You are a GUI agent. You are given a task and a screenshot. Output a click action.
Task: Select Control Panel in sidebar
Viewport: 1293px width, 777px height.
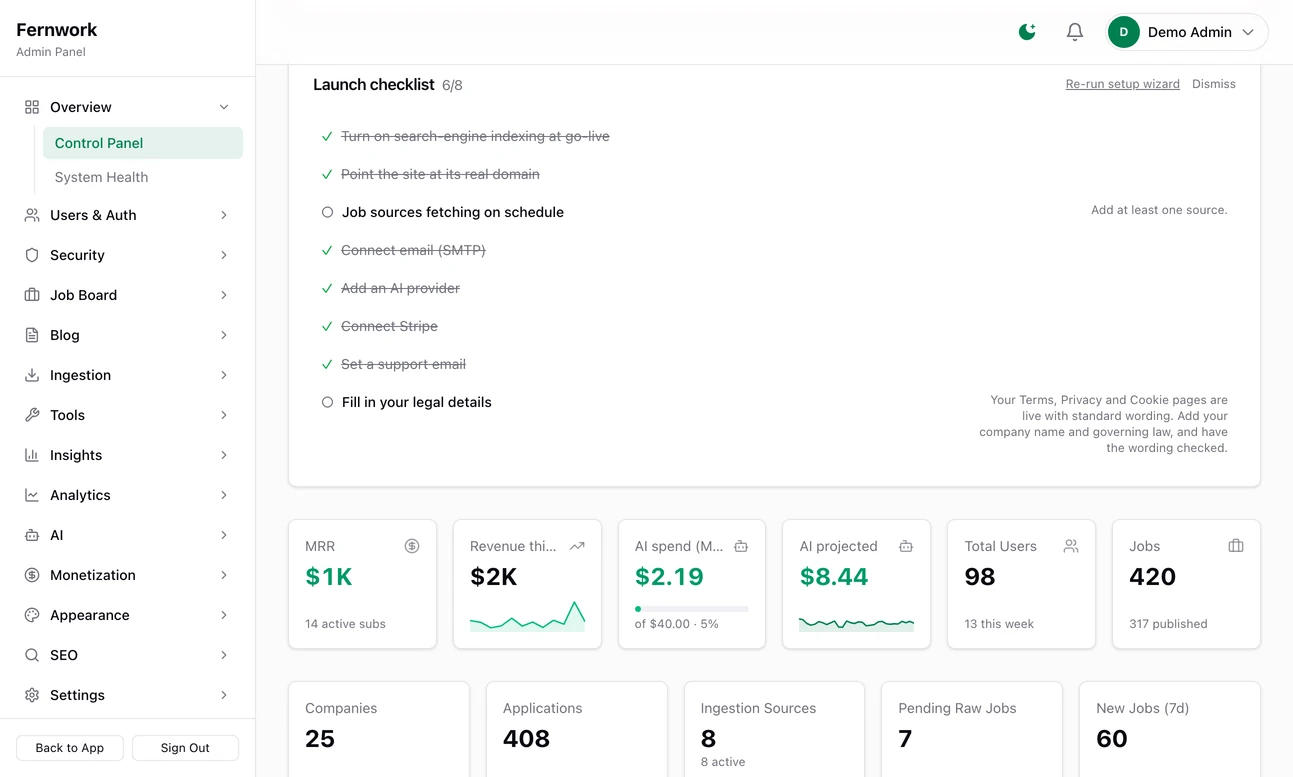pyautogui.click(x=143, y=143)
